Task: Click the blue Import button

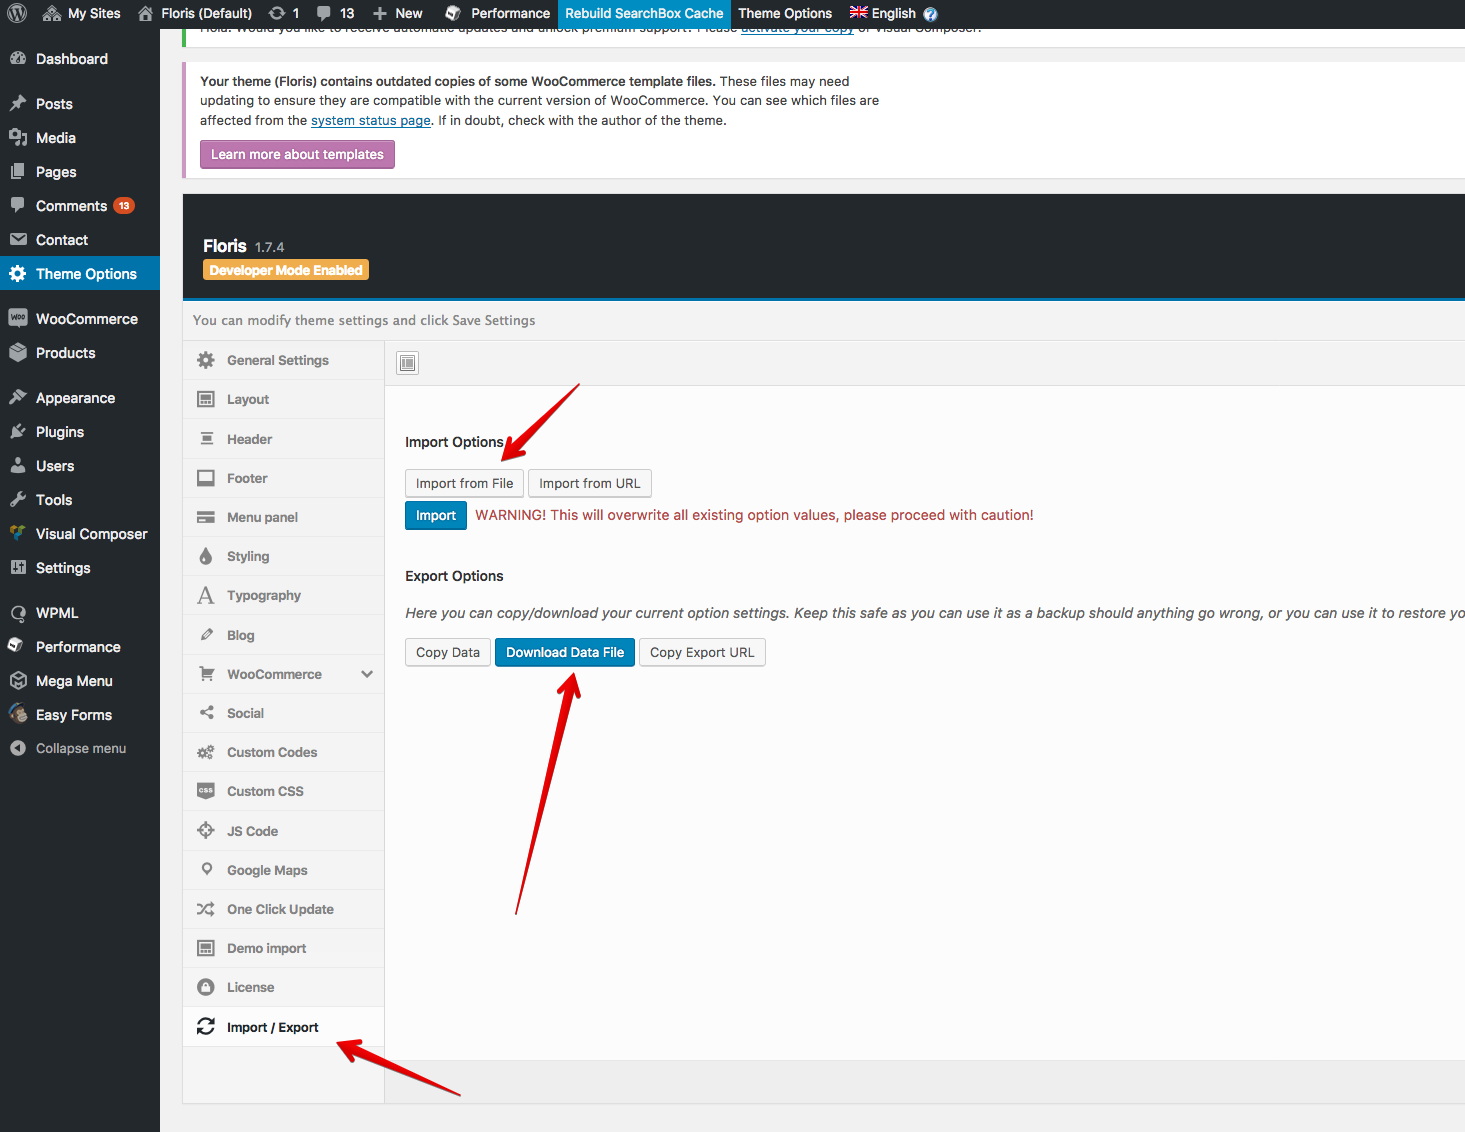Action: click(436, 515)
